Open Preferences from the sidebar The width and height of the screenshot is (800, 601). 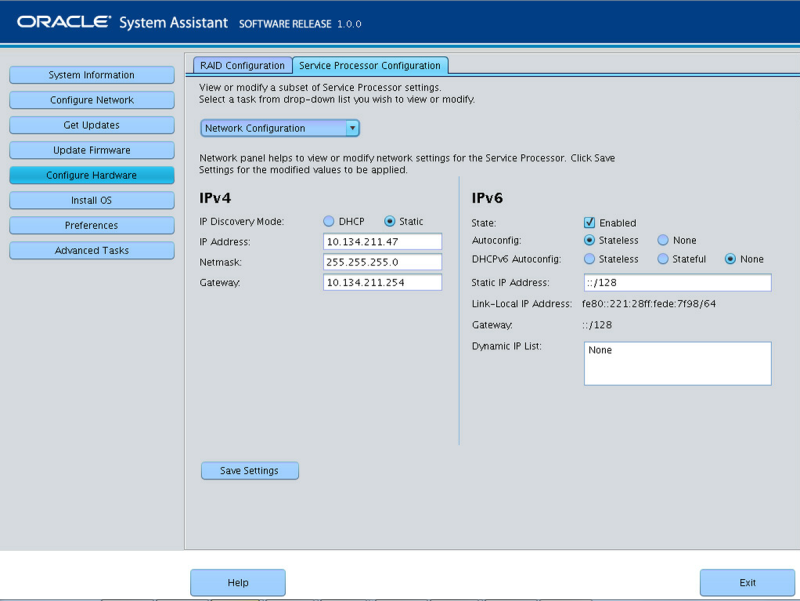92,225
